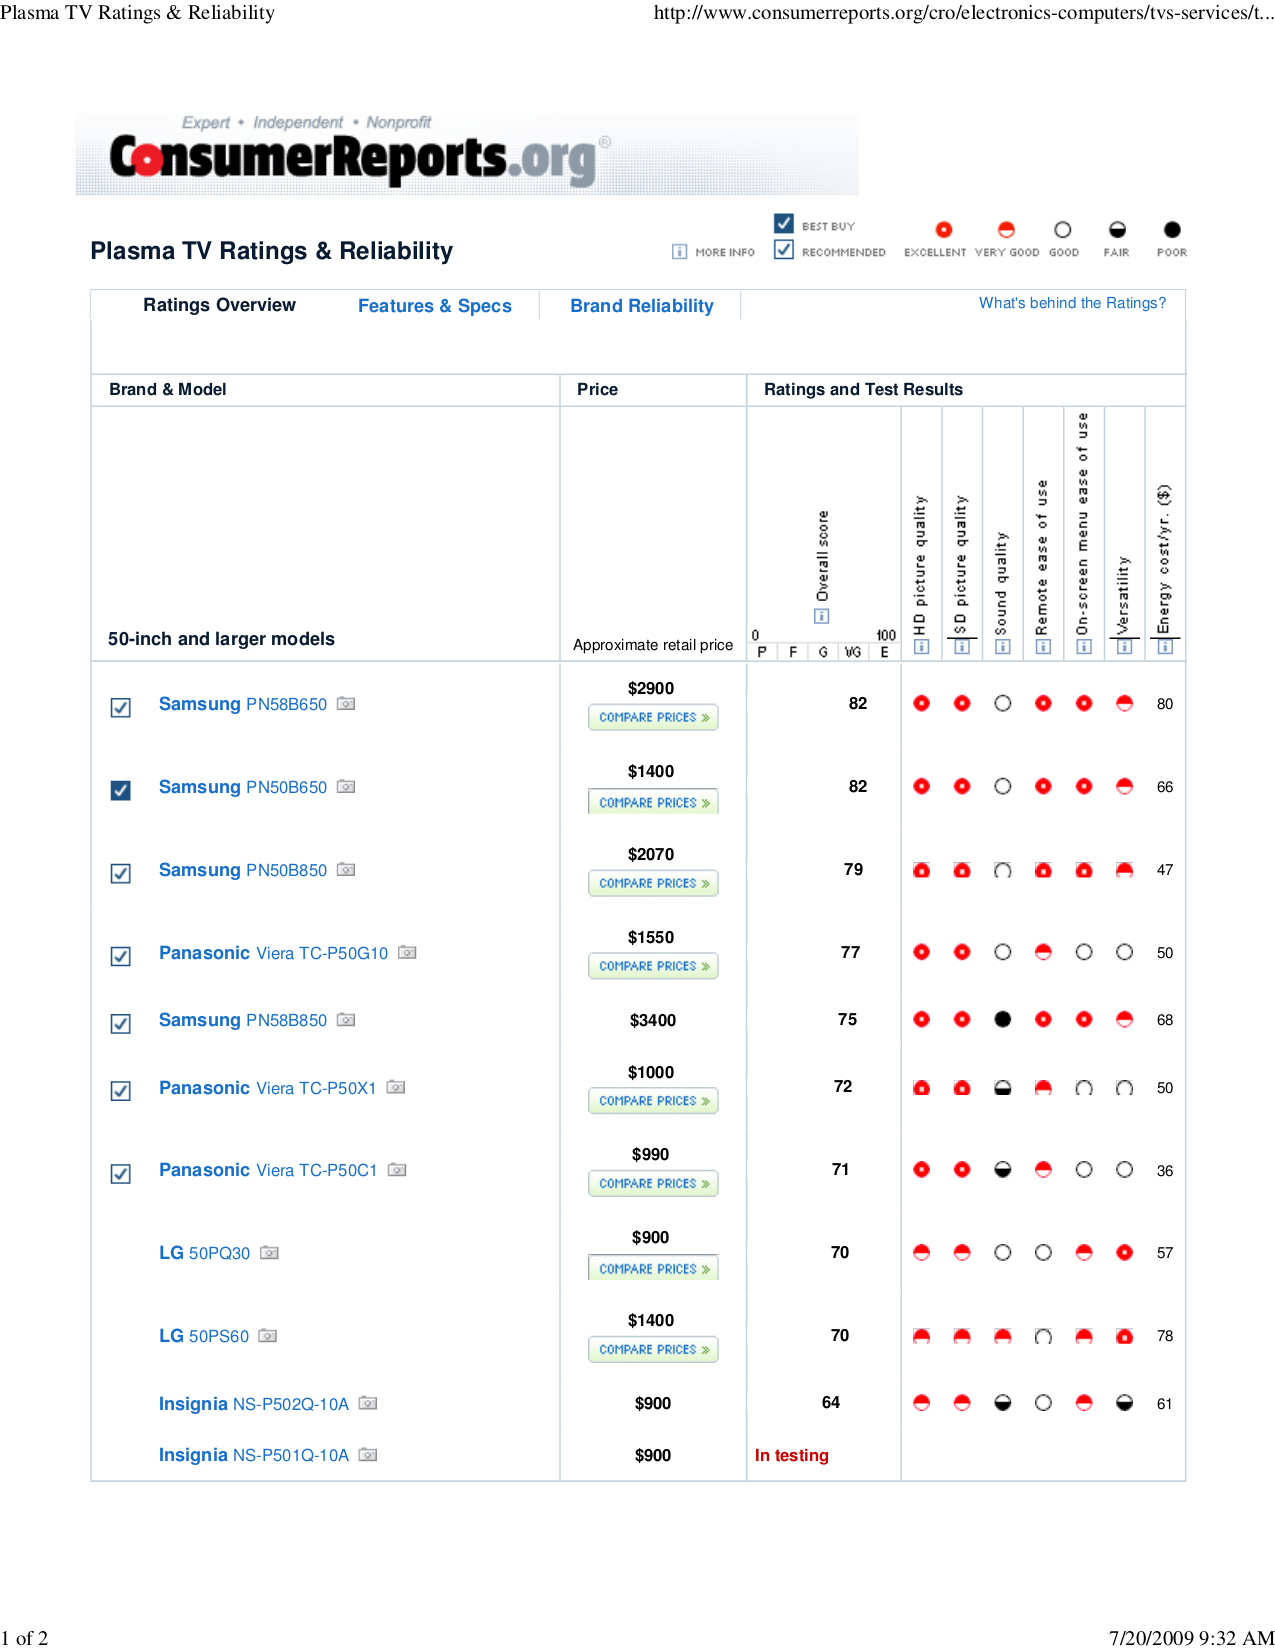Open Samsung PN50B850 model link

tap(243, 870)
